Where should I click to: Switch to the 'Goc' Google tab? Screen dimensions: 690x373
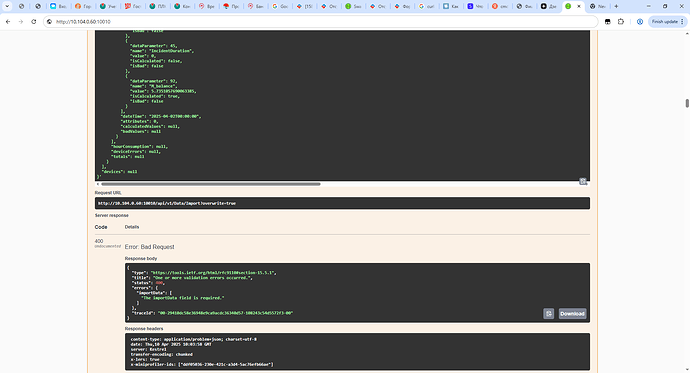point(280,6)
